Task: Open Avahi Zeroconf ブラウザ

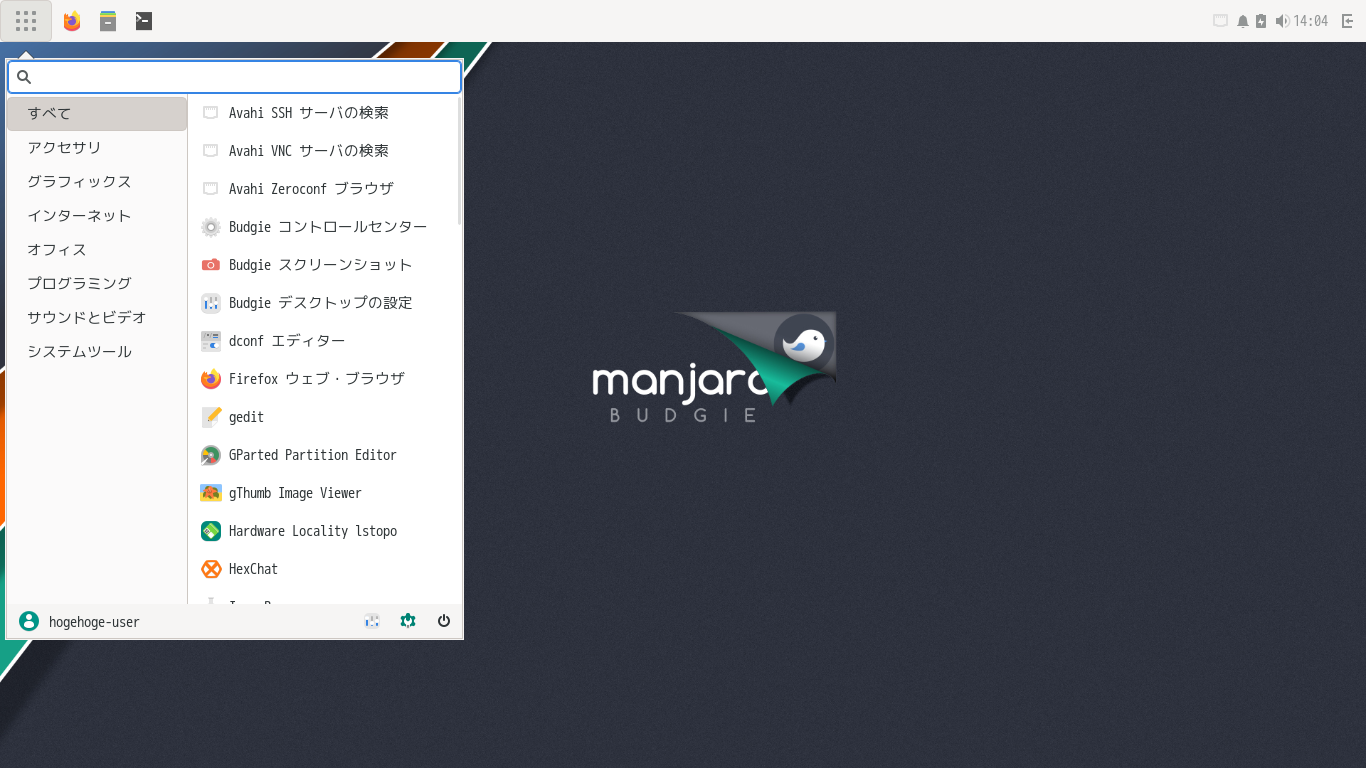Action: [323, 189]
